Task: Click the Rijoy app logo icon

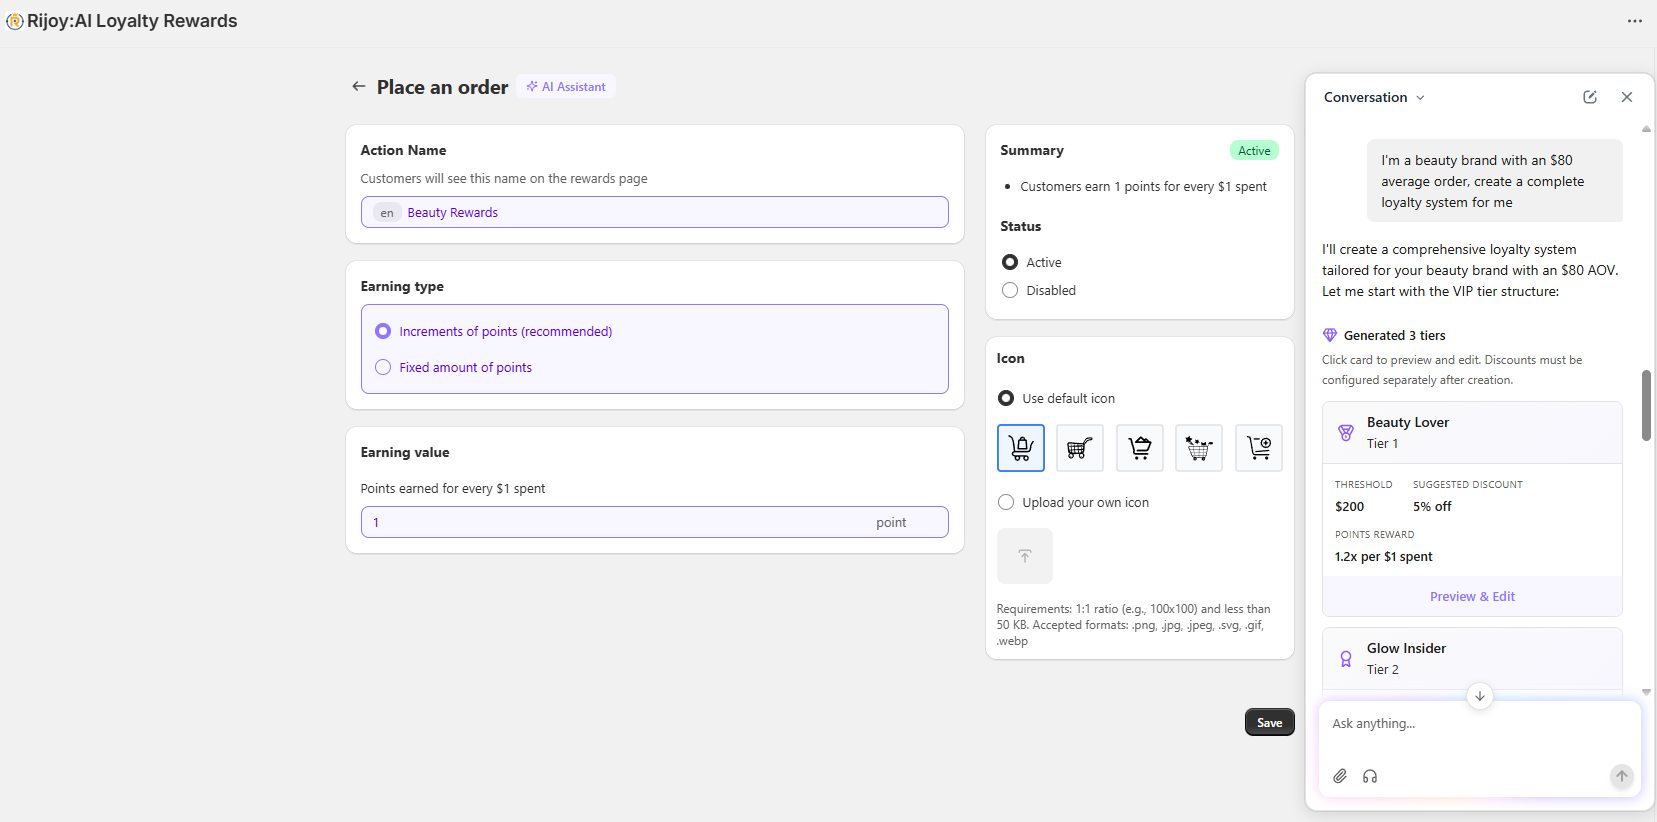Action: [x=15, y=21]
